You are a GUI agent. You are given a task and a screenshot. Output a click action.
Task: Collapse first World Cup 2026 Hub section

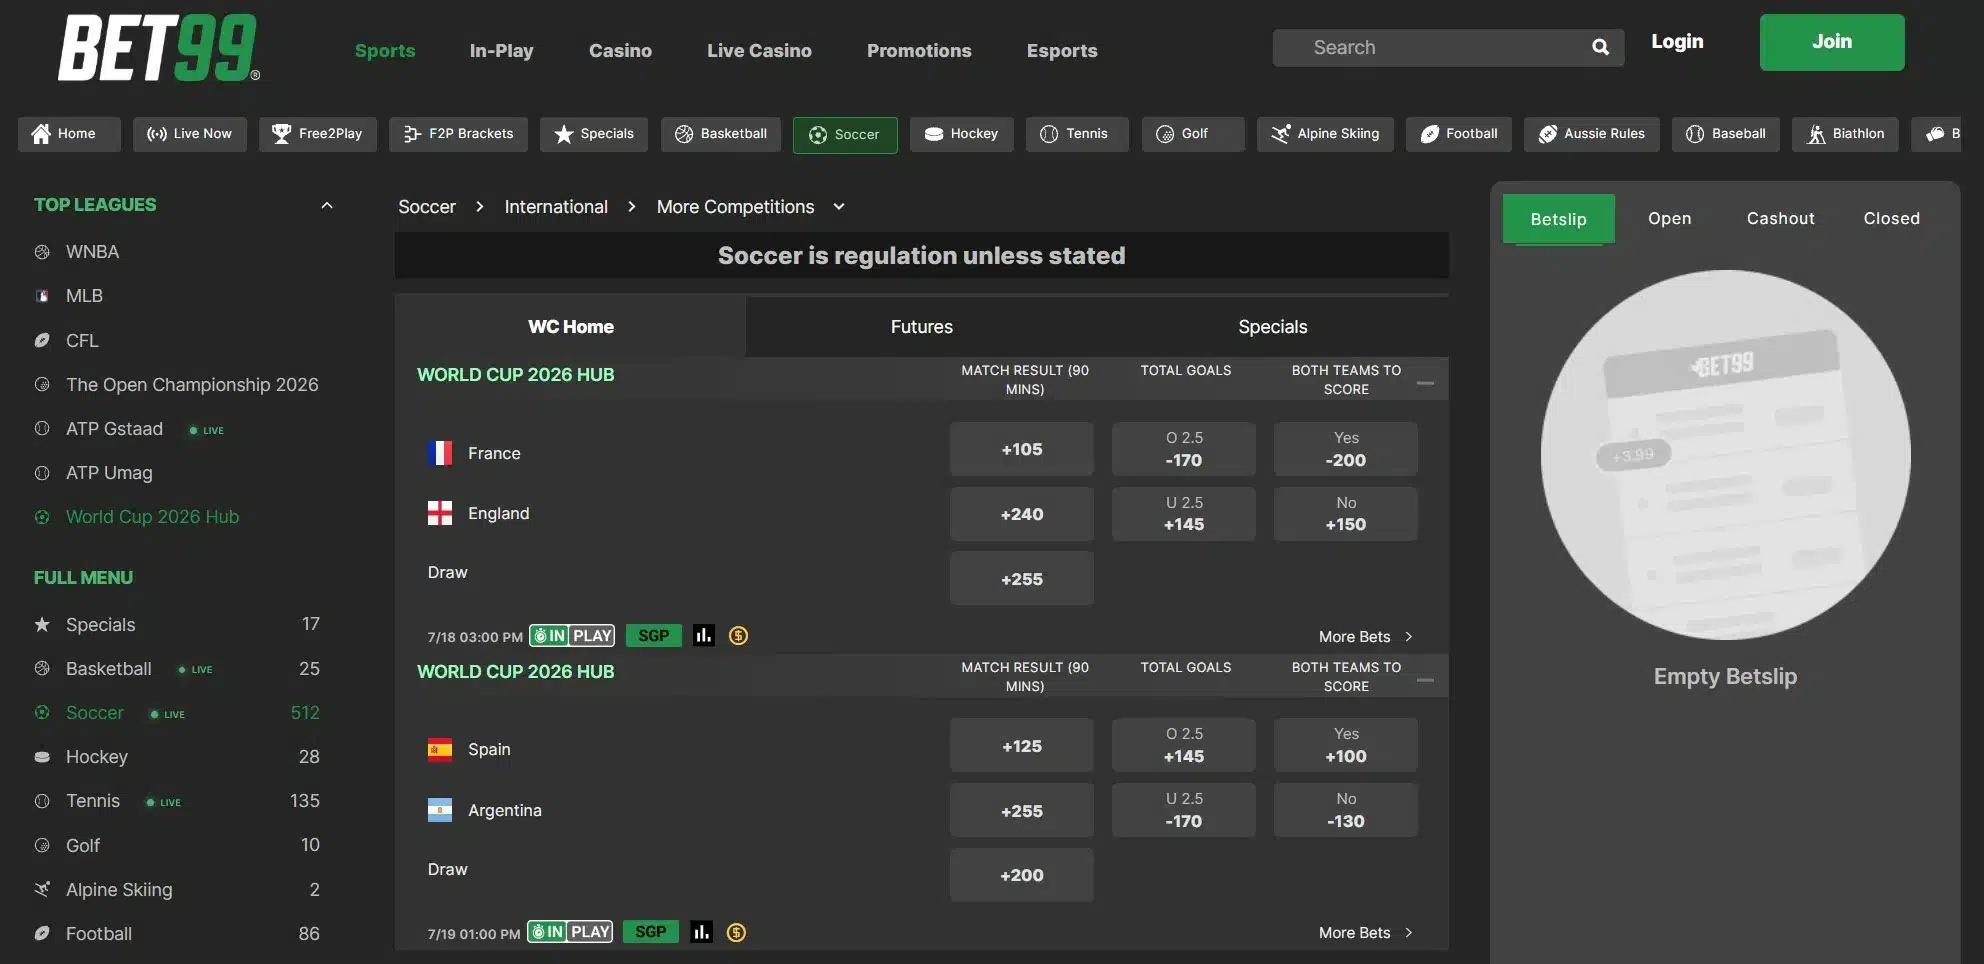coord(1426,383)
